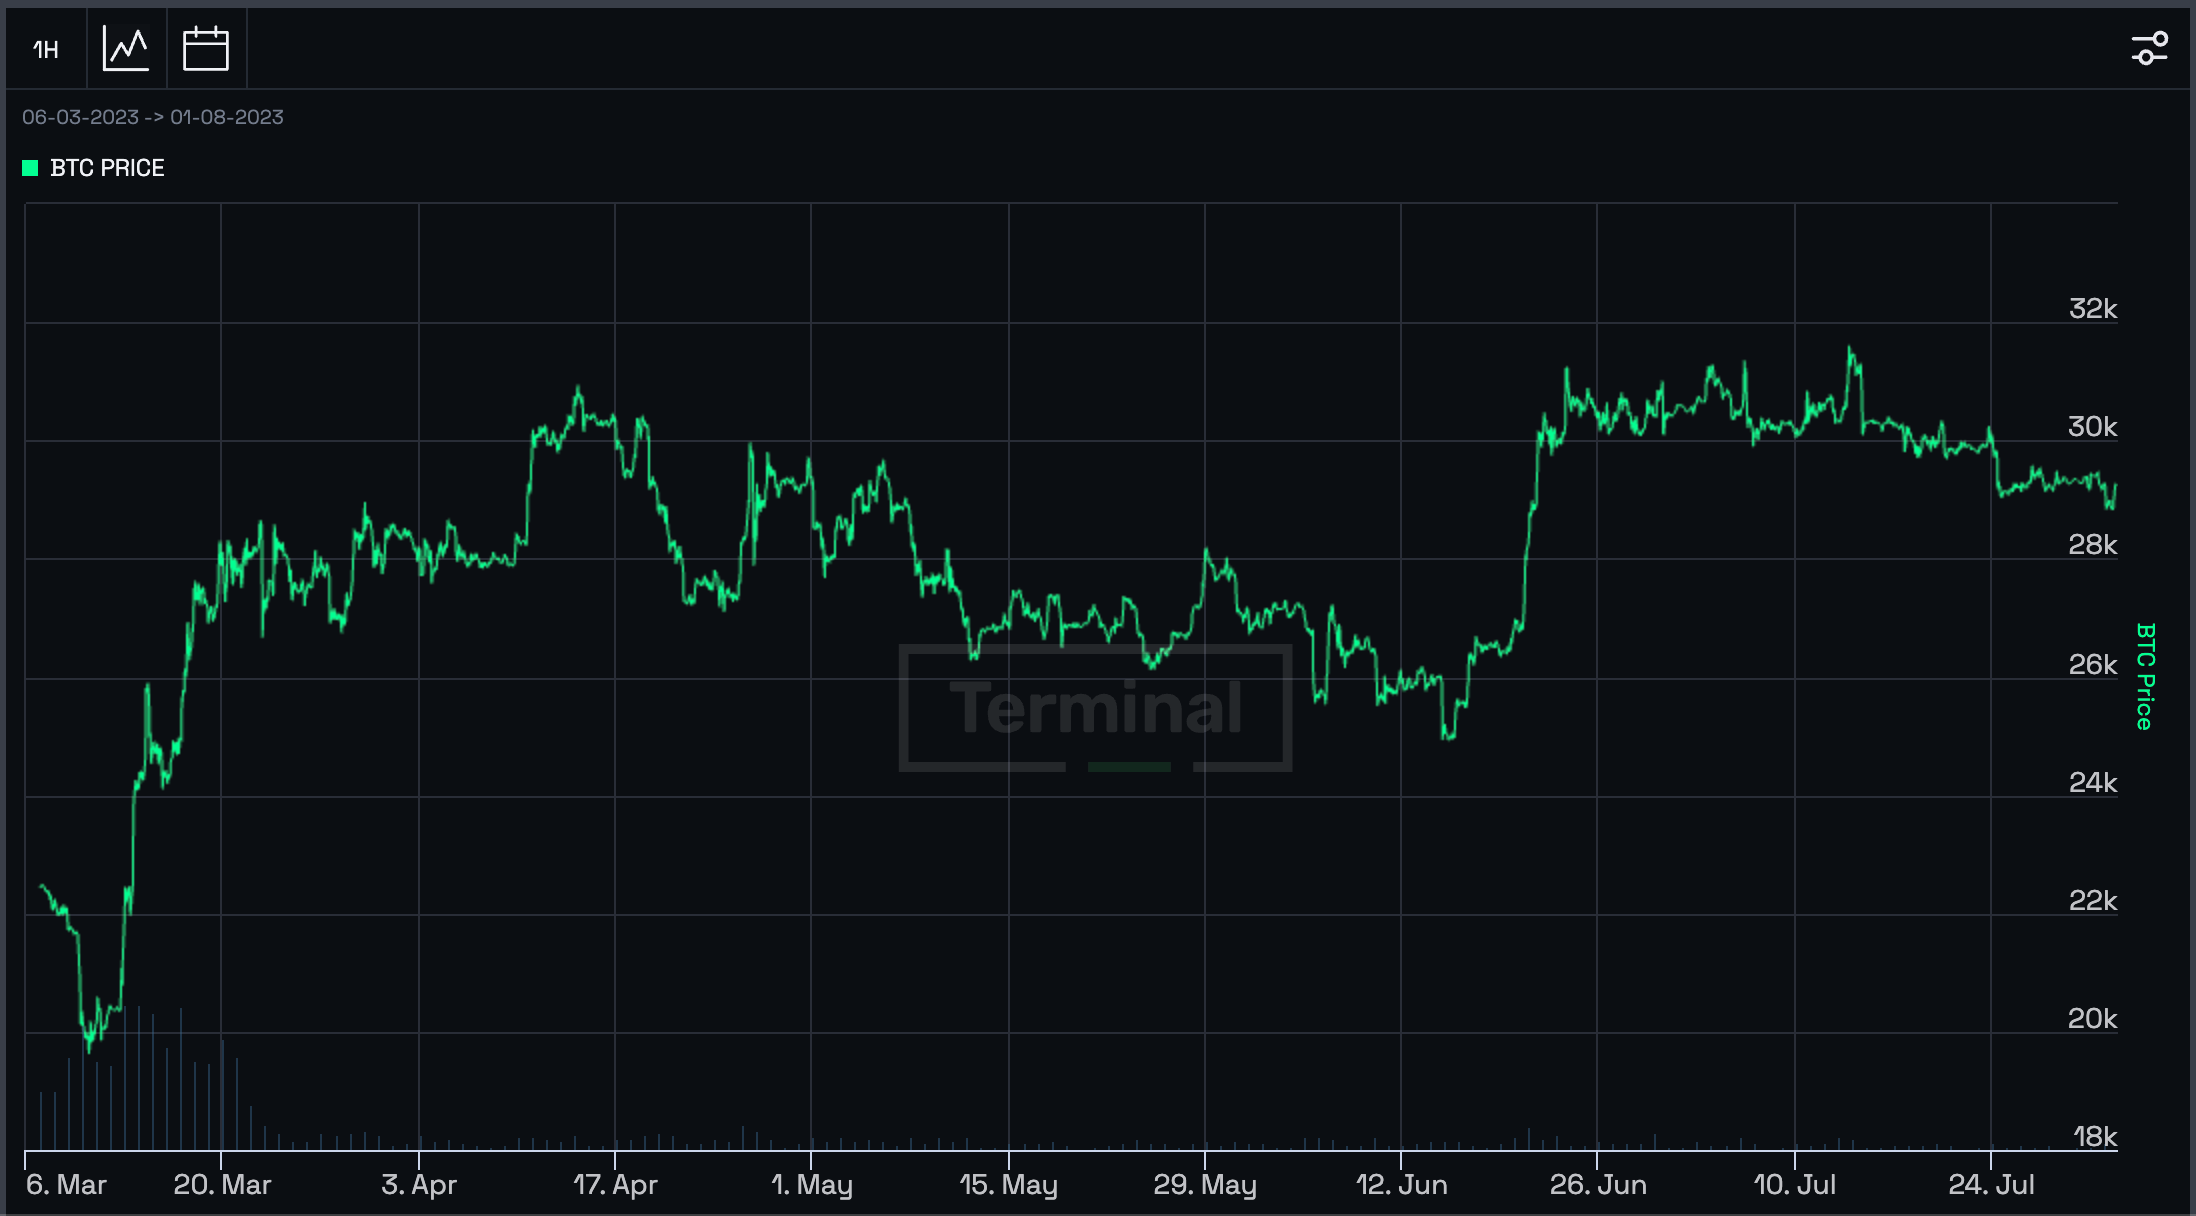
Task: Click the 24k y-axis label
Action: [2092, 782]
